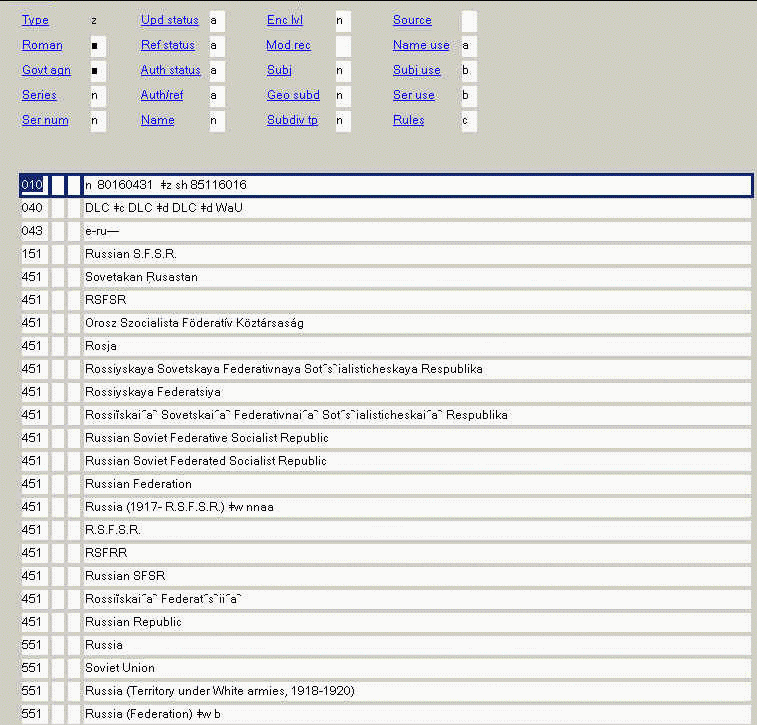Select the "Source" fixed field link
The image size is (757, 725).
tap(412, 20)
